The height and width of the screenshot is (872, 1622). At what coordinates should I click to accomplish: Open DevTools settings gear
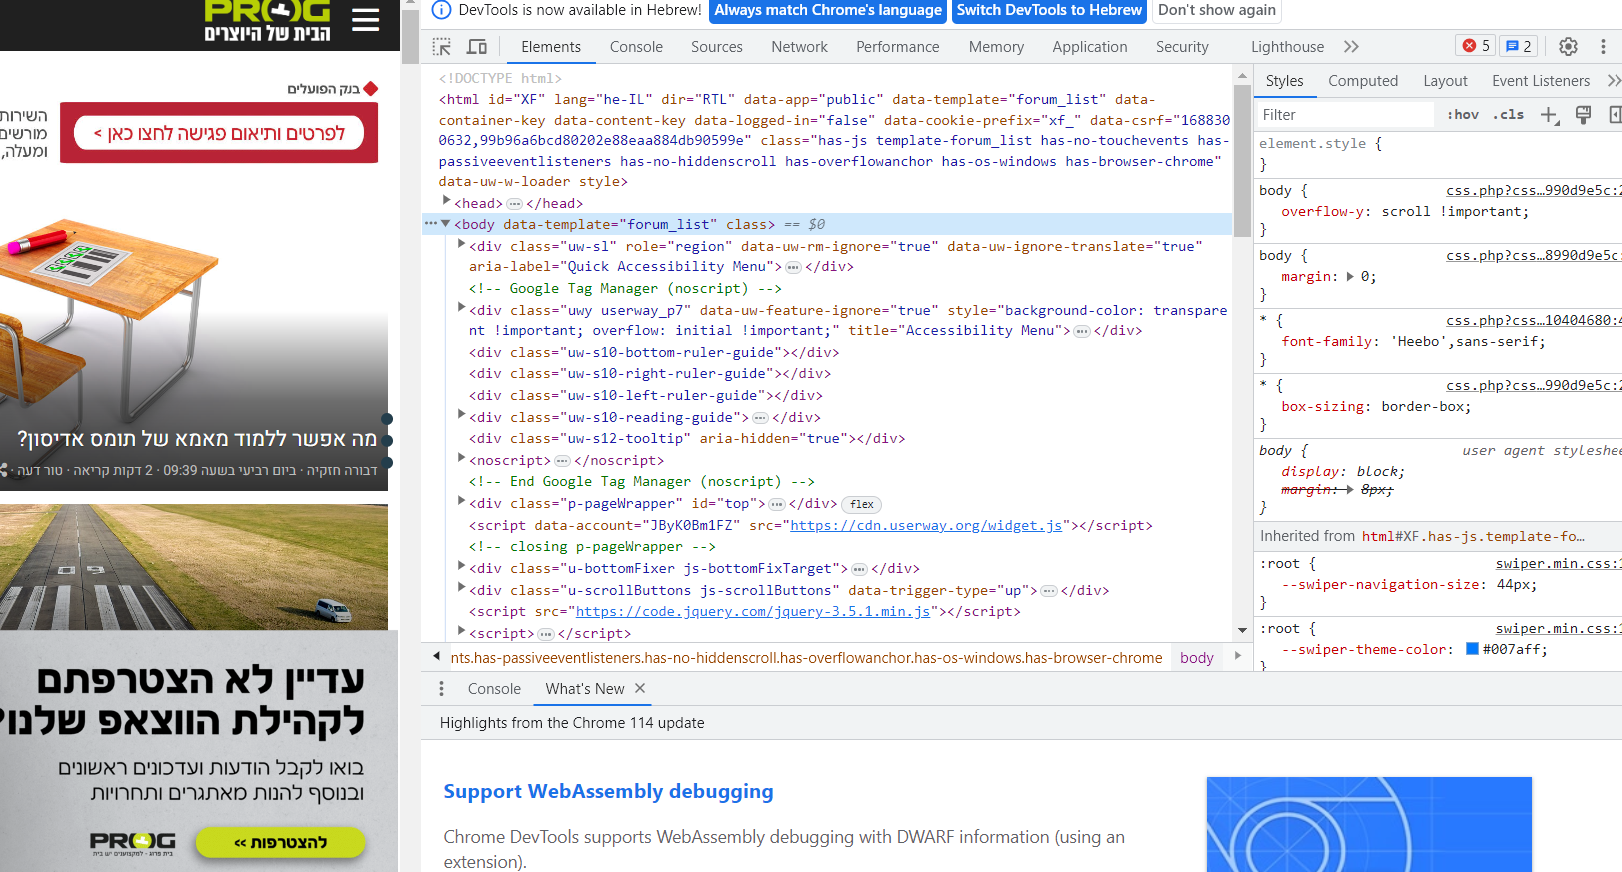[x=1568, y=47]
